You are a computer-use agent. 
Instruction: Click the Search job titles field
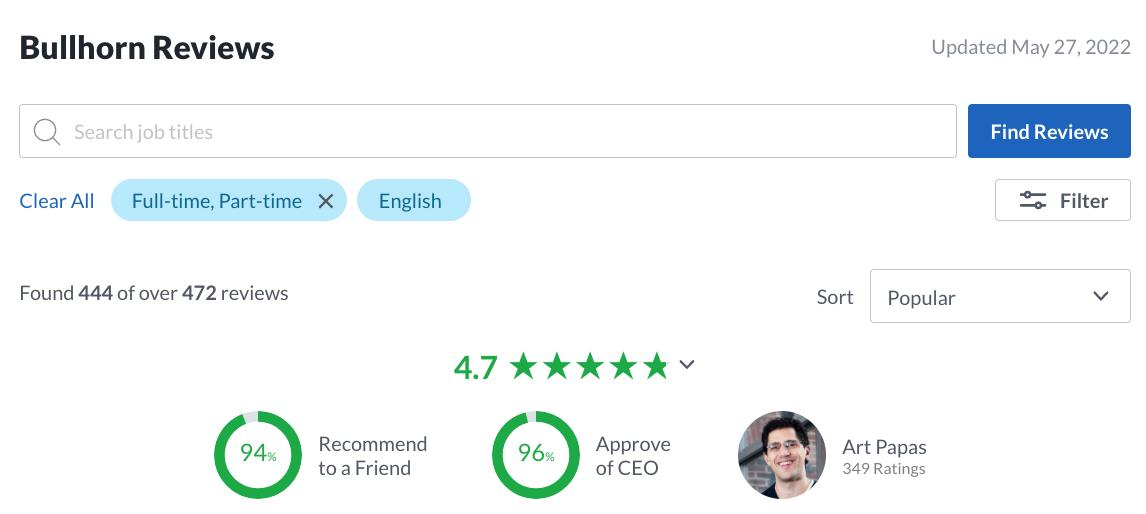pos(487,131)
